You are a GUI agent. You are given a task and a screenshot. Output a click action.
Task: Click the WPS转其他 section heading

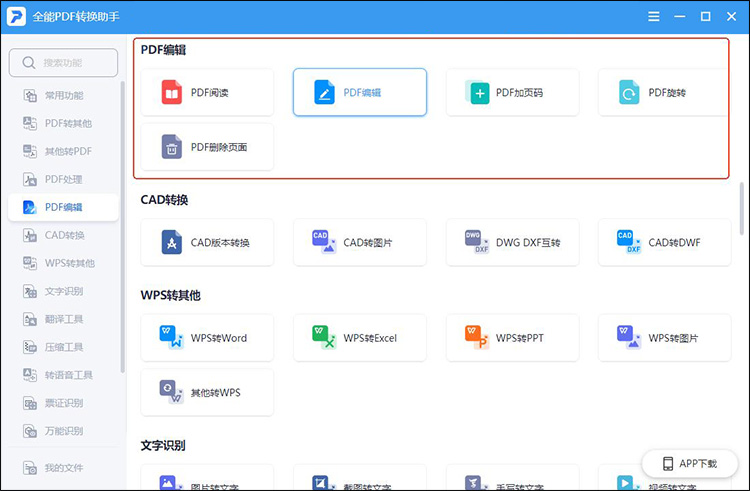coord(170,295)
